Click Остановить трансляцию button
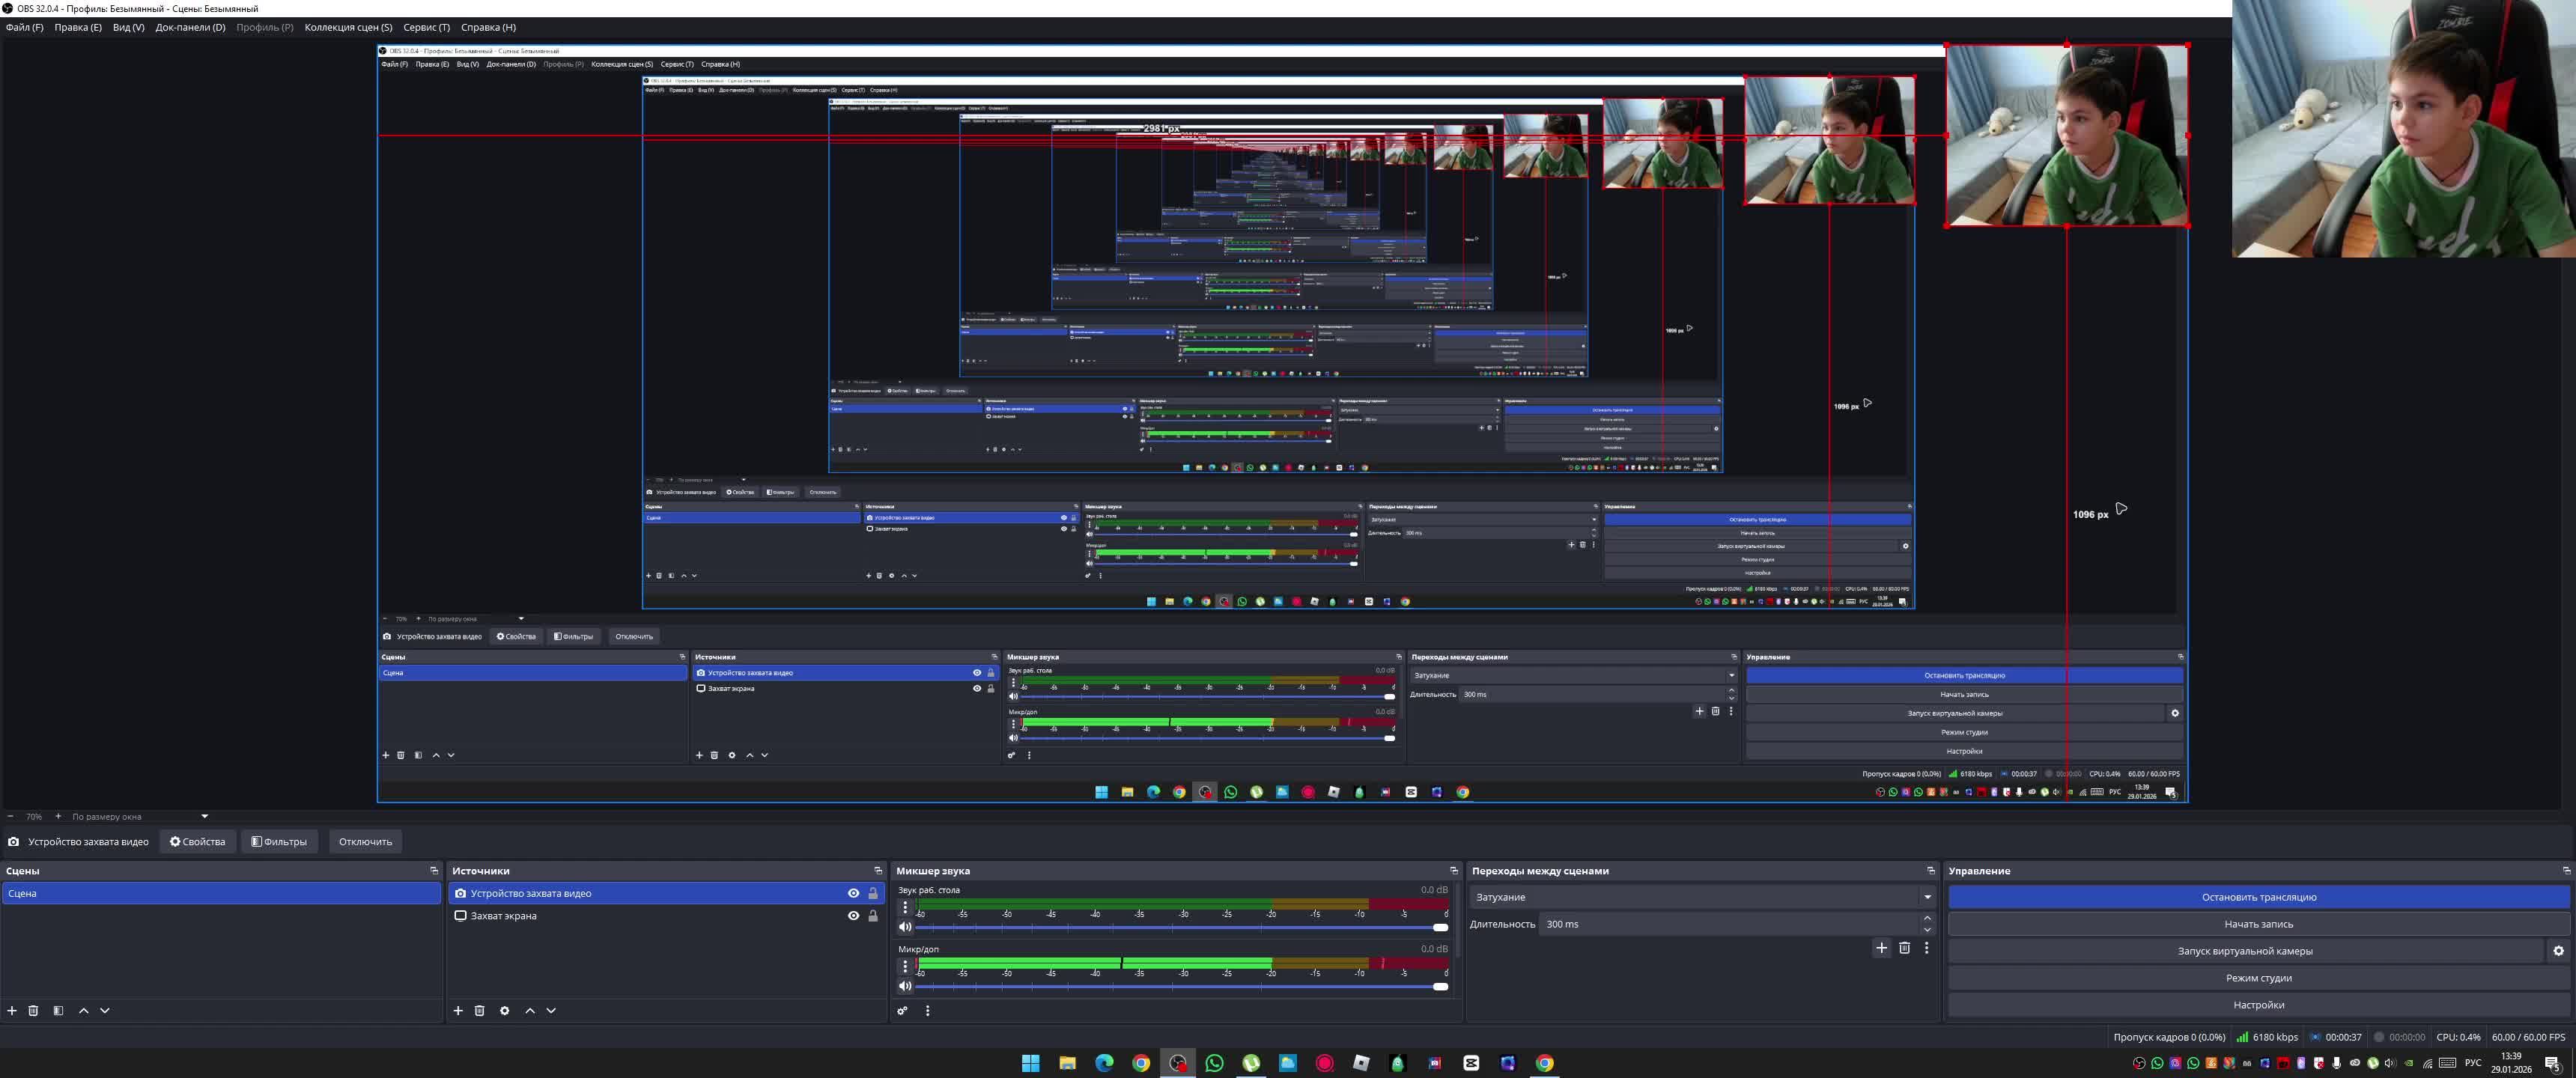The height and width of the screenshot is (1078, 2576). (2258, 897)
